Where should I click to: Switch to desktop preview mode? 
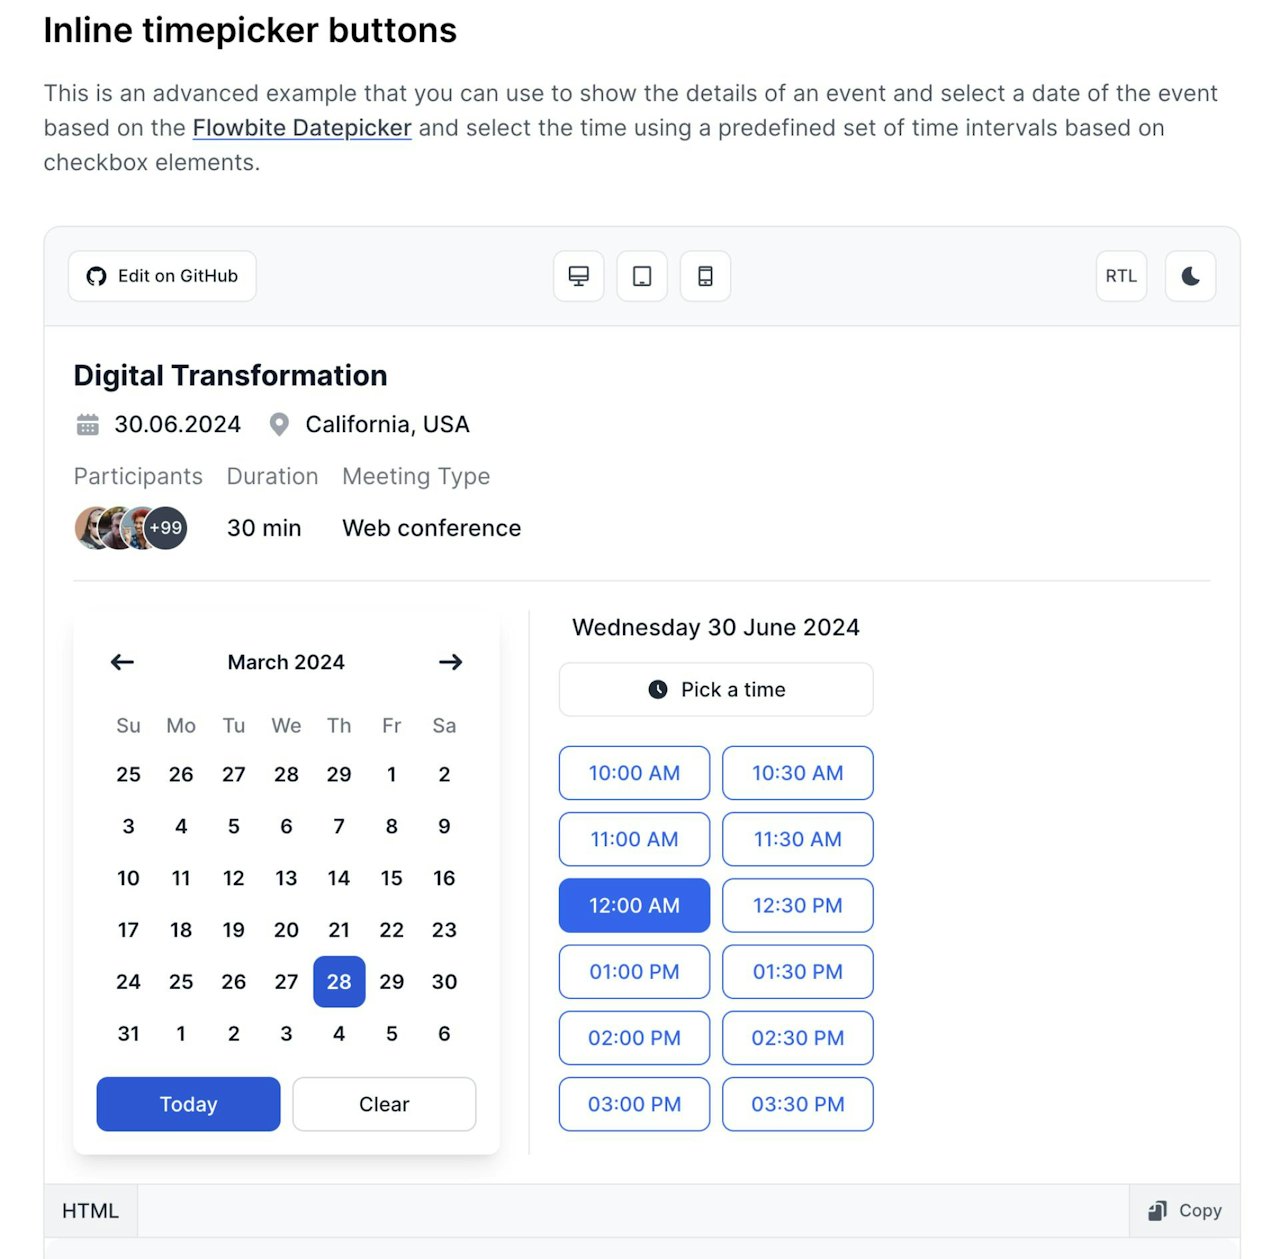point(578,276)
